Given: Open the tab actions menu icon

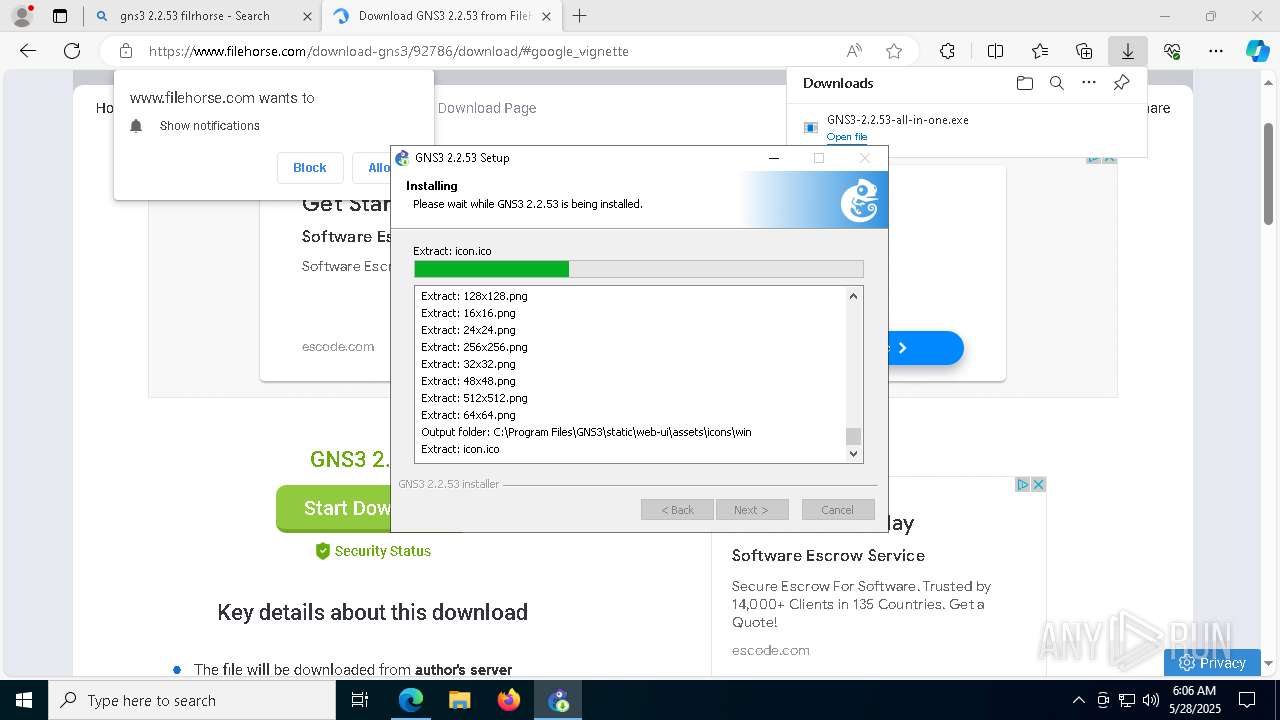Looking at the screenshot, I should click(60, 16).
